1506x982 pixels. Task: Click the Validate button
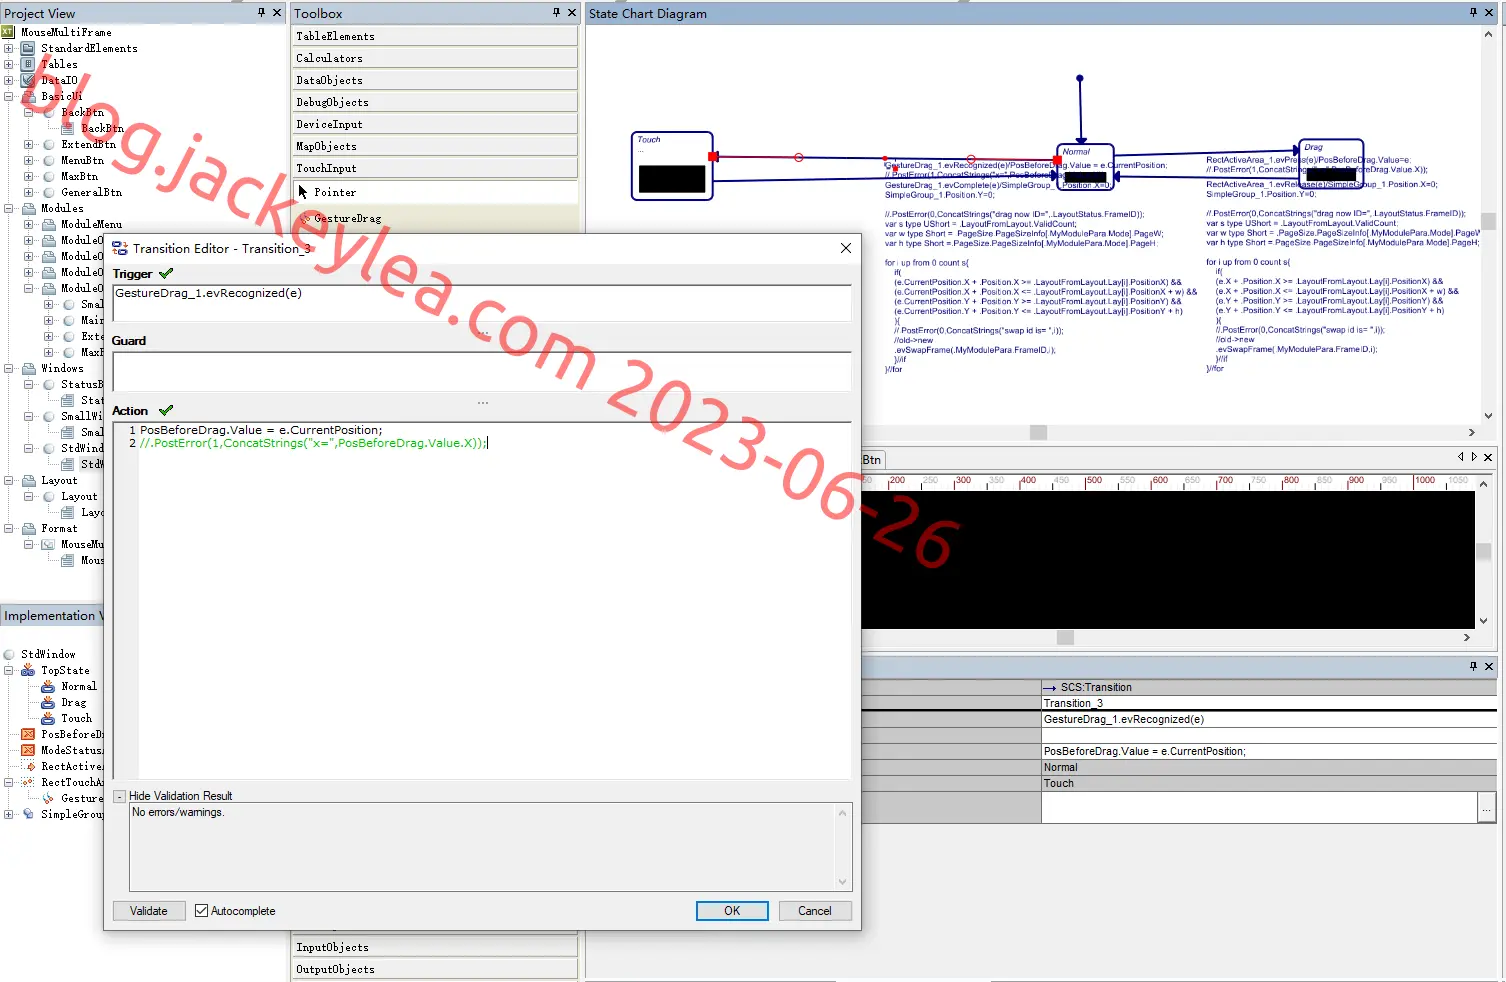click(x=148, y=911)
